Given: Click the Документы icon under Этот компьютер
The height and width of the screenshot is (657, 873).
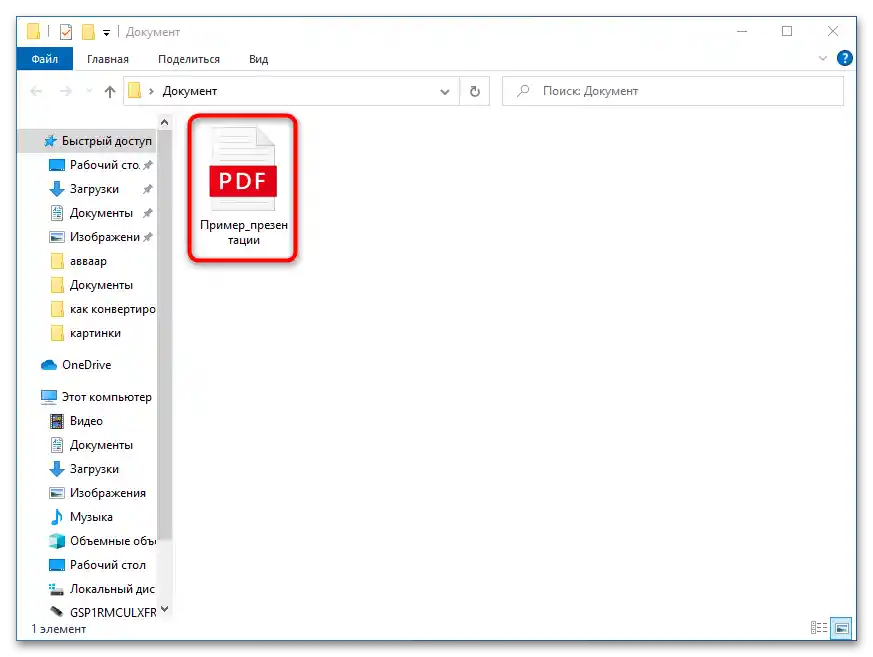Looking at the screenshot, I should coord(57,444).
